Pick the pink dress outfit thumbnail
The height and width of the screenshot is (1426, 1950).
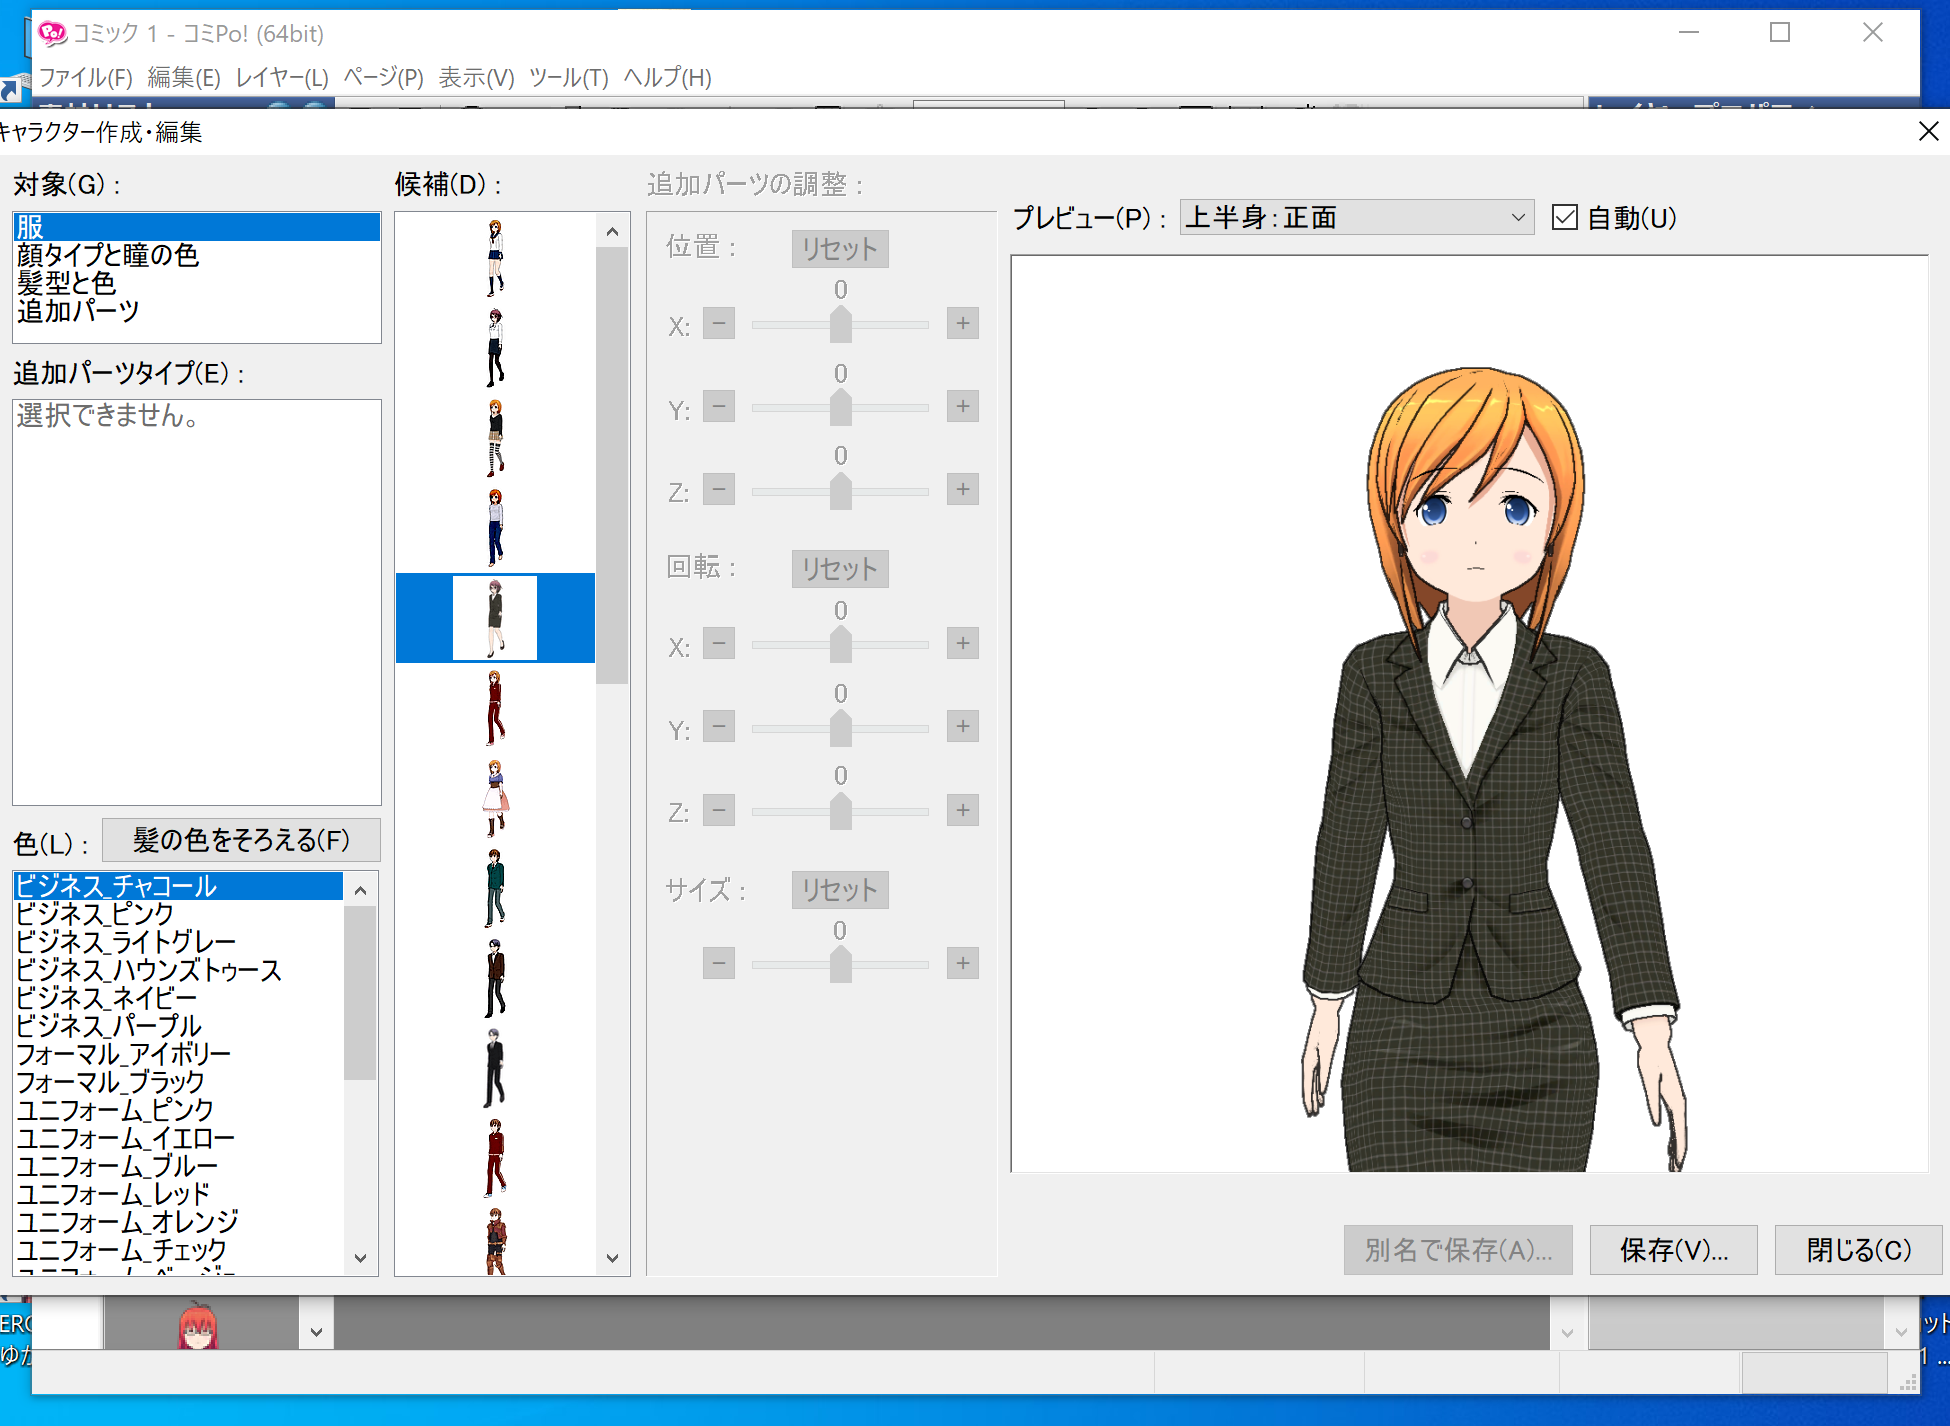(495, 798)
